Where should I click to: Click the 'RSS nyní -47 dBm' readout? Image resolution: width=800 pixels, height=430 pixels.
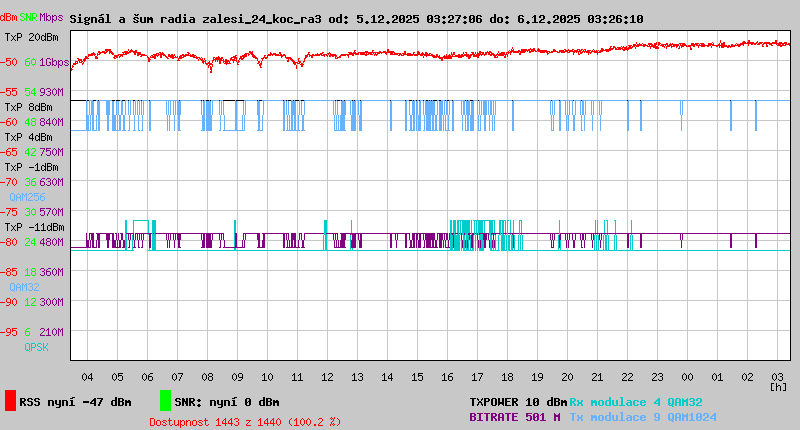pos(75,402)
